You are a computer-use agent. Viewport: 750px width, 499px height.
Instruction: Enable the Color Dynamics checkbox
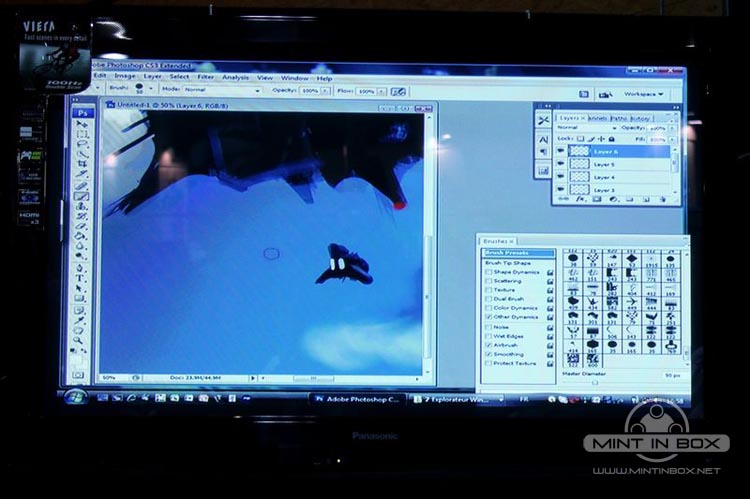pyautogui.click(x=488, y=308)
